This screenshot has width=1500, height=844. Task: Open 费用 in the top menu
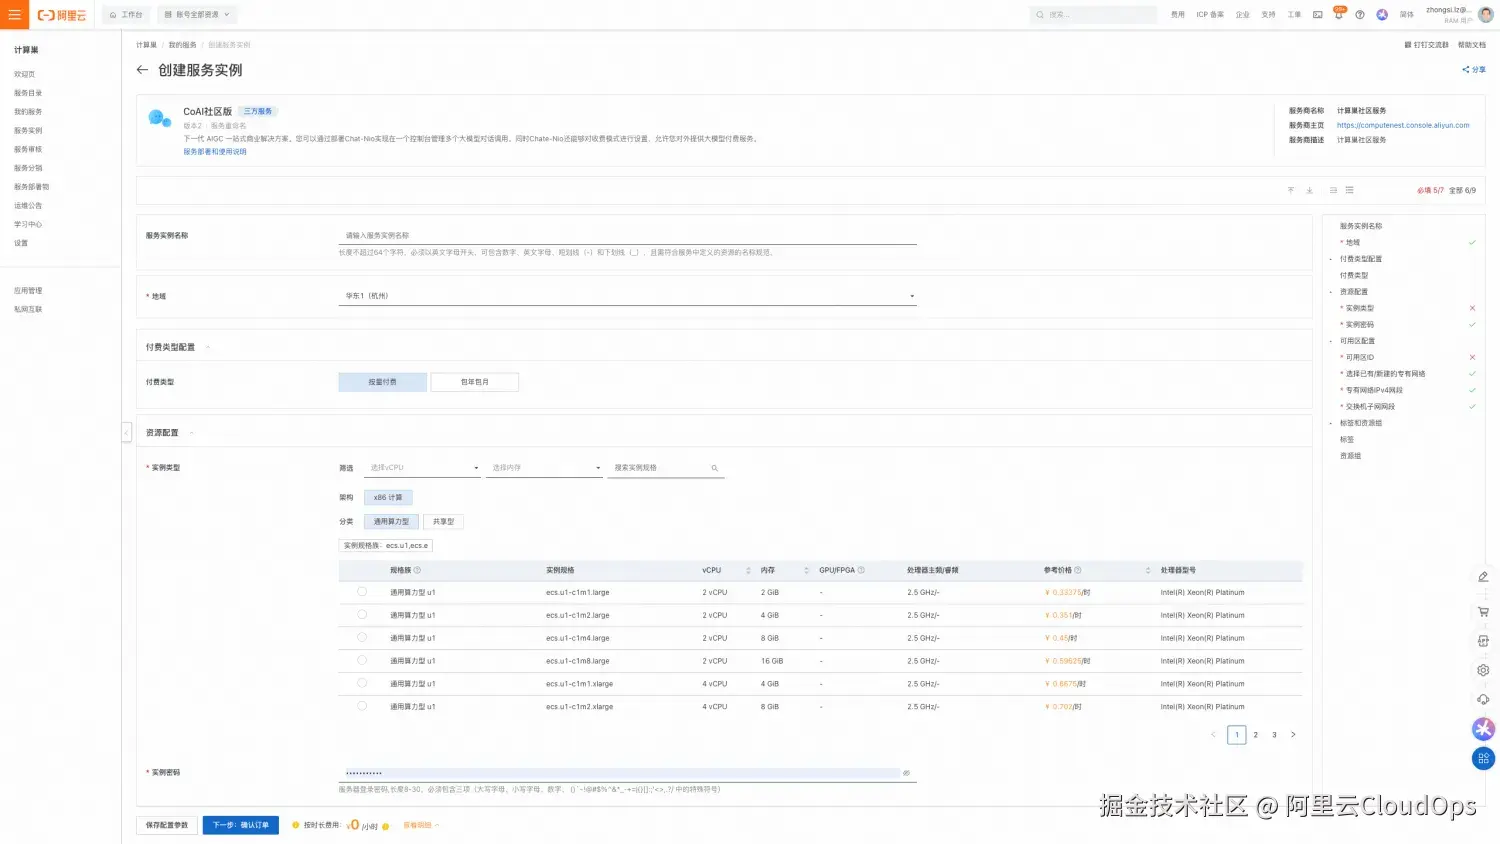point(1178,15)
